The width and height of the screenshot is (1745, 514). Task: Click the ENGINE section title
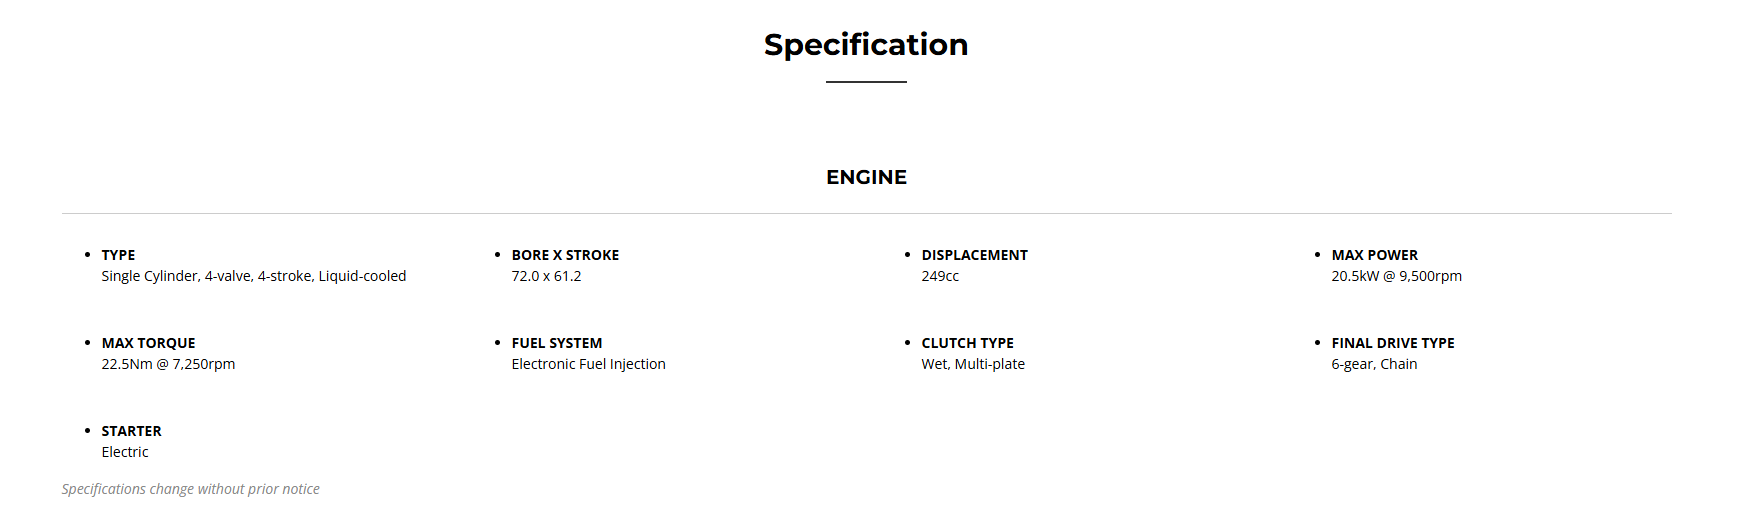pyautogui.click(x=866, y=177)
